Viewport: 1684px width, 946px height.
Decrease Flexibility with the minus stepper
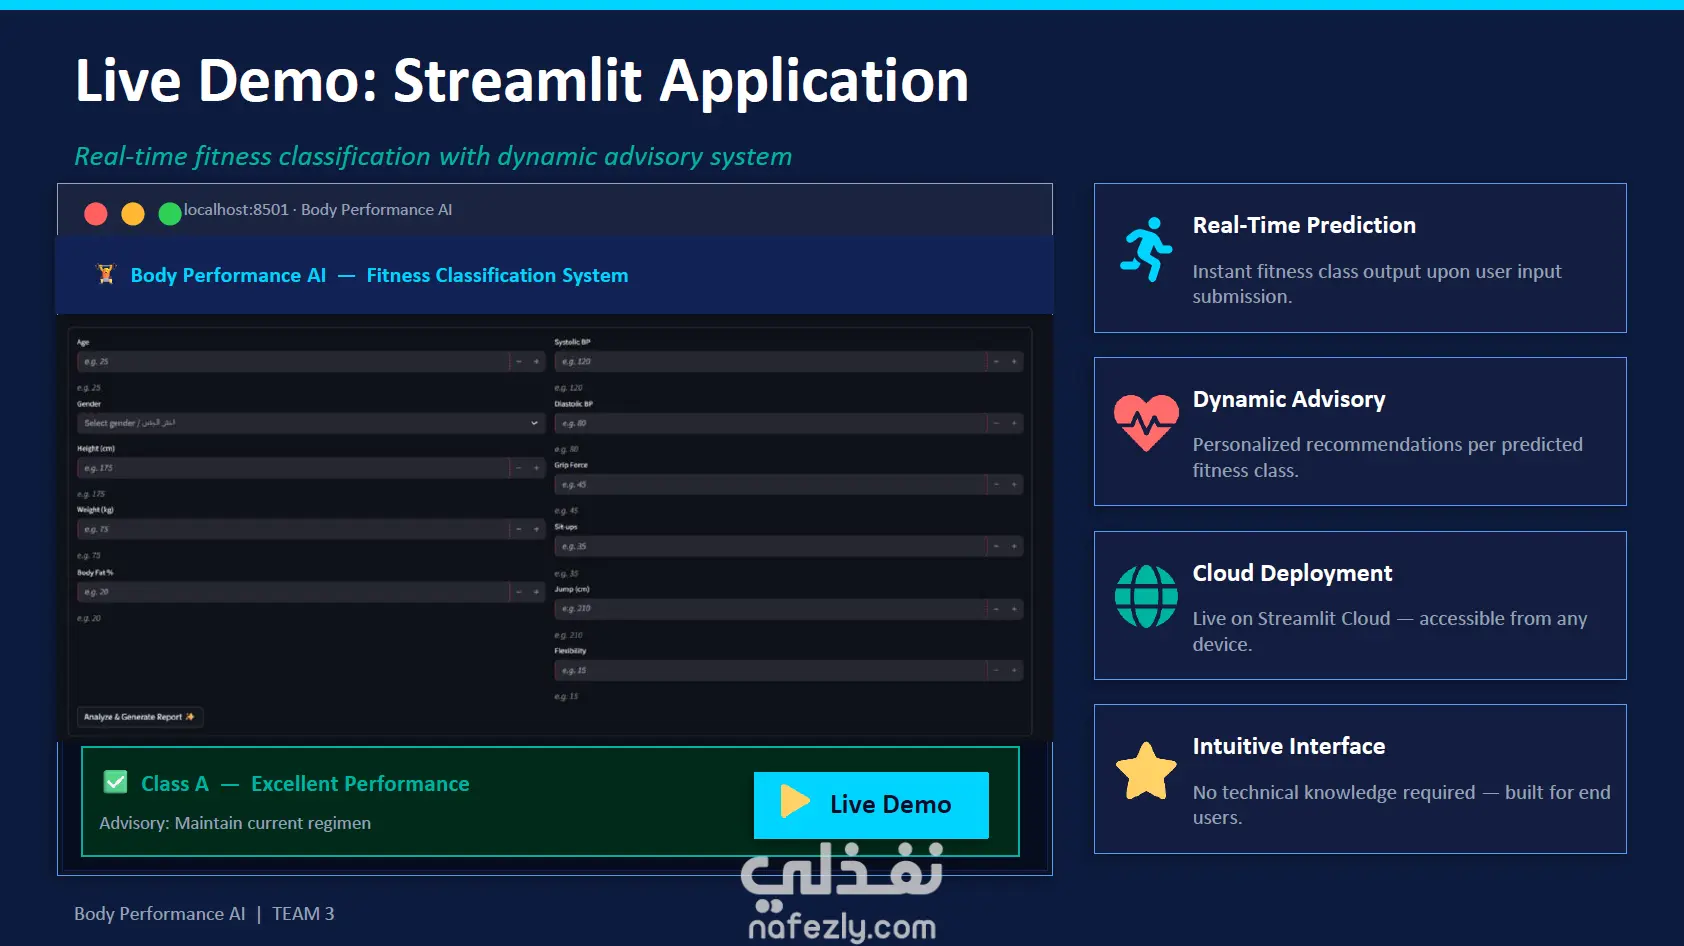996,670
